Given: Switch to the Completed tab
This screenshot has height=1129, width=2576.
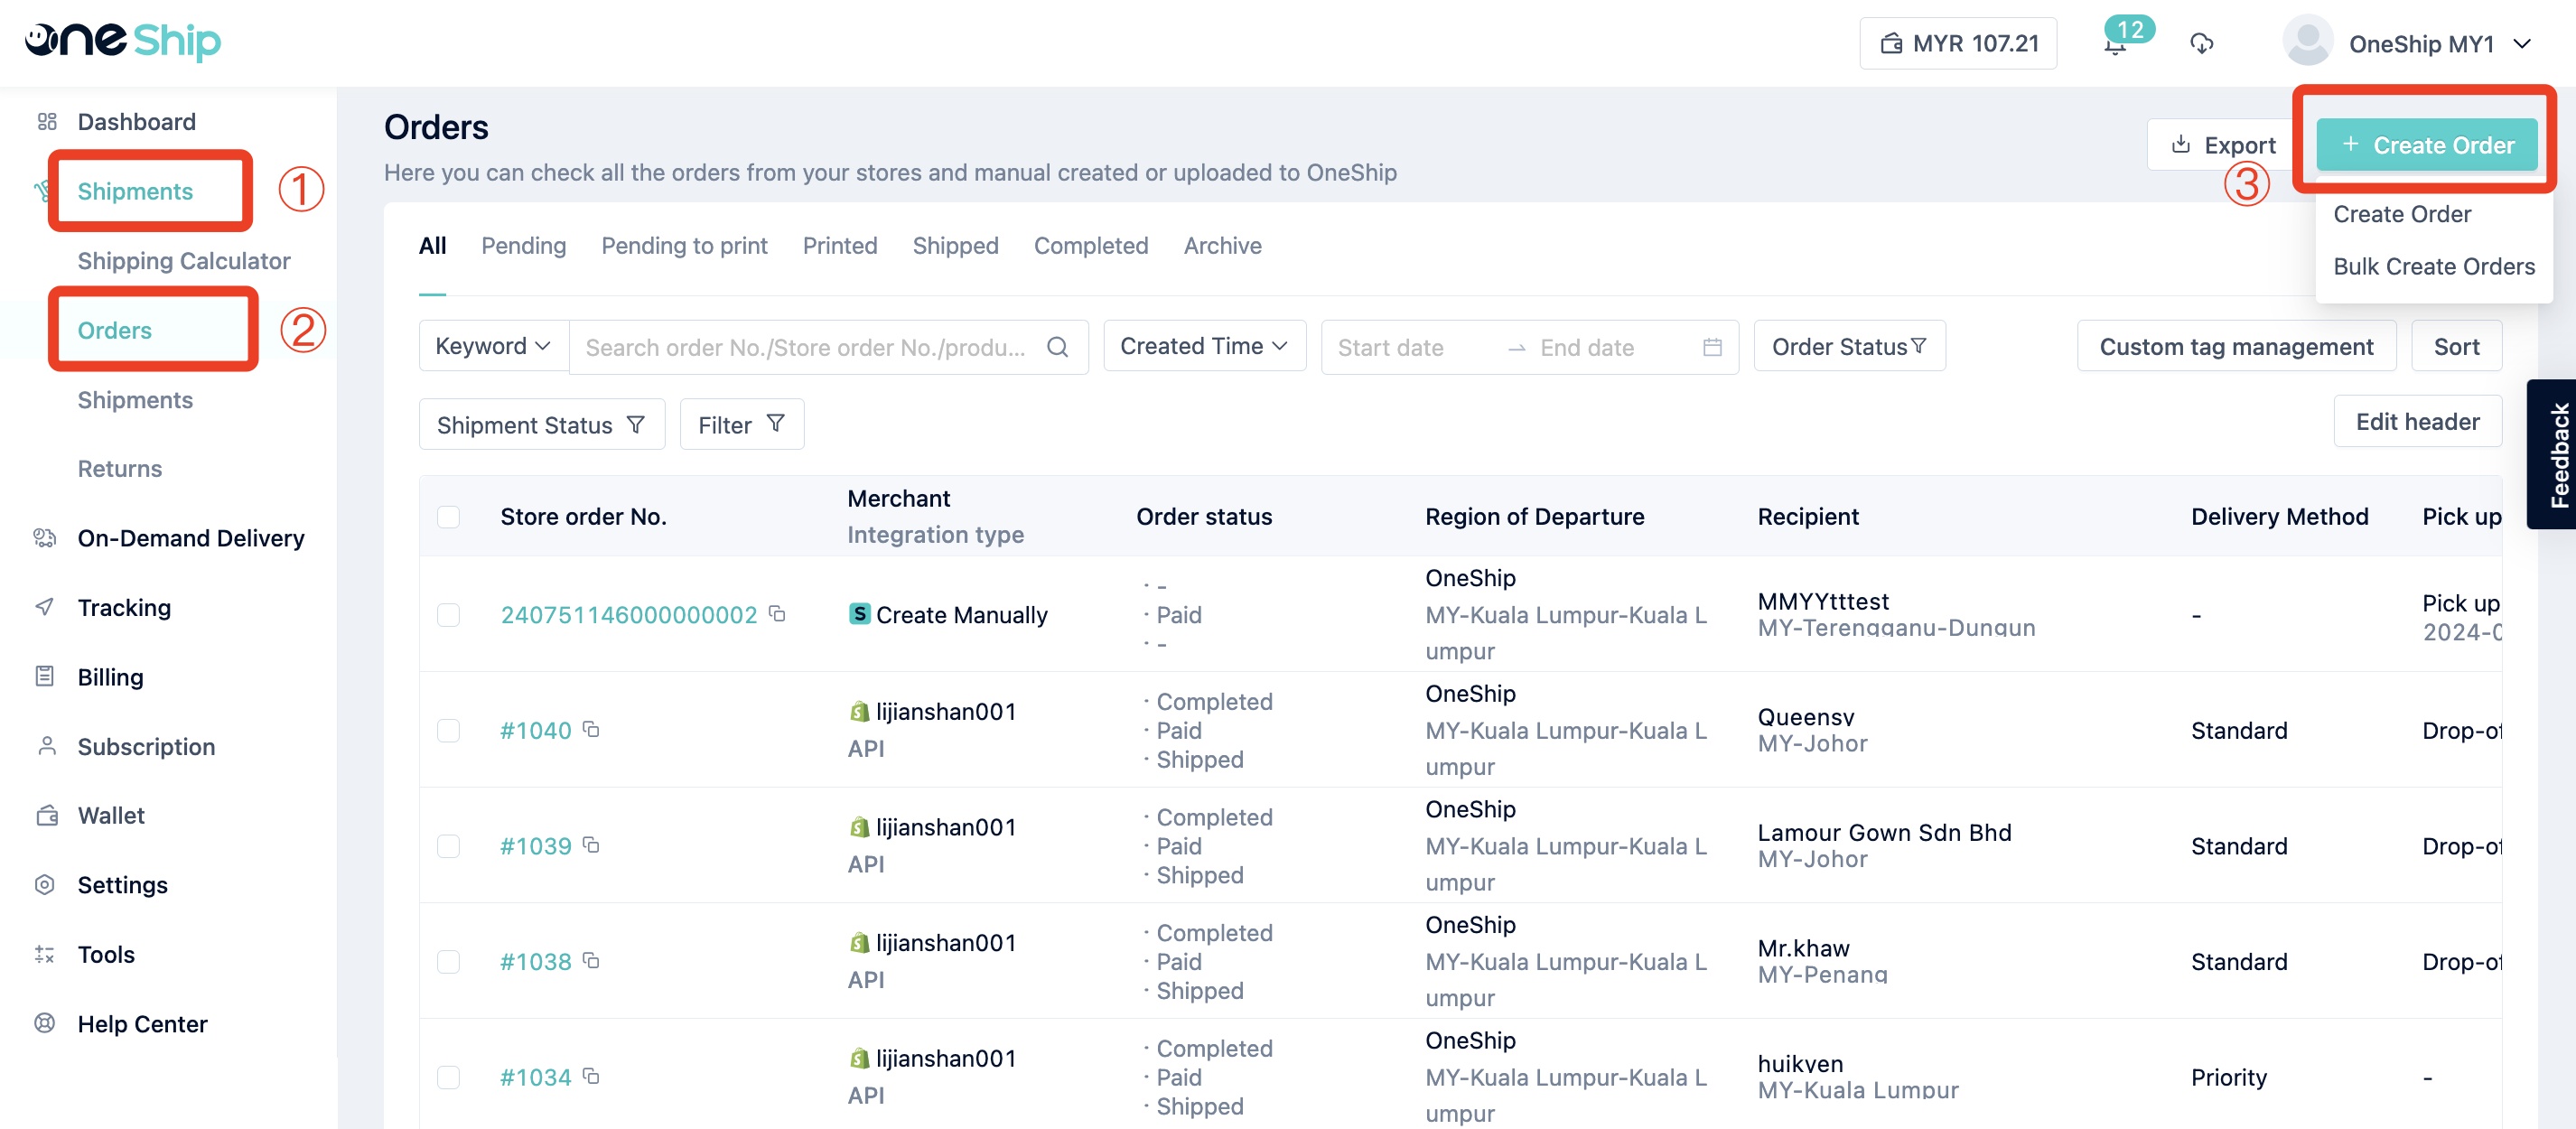Looking at the screenshot, I should coord(1090,246).
